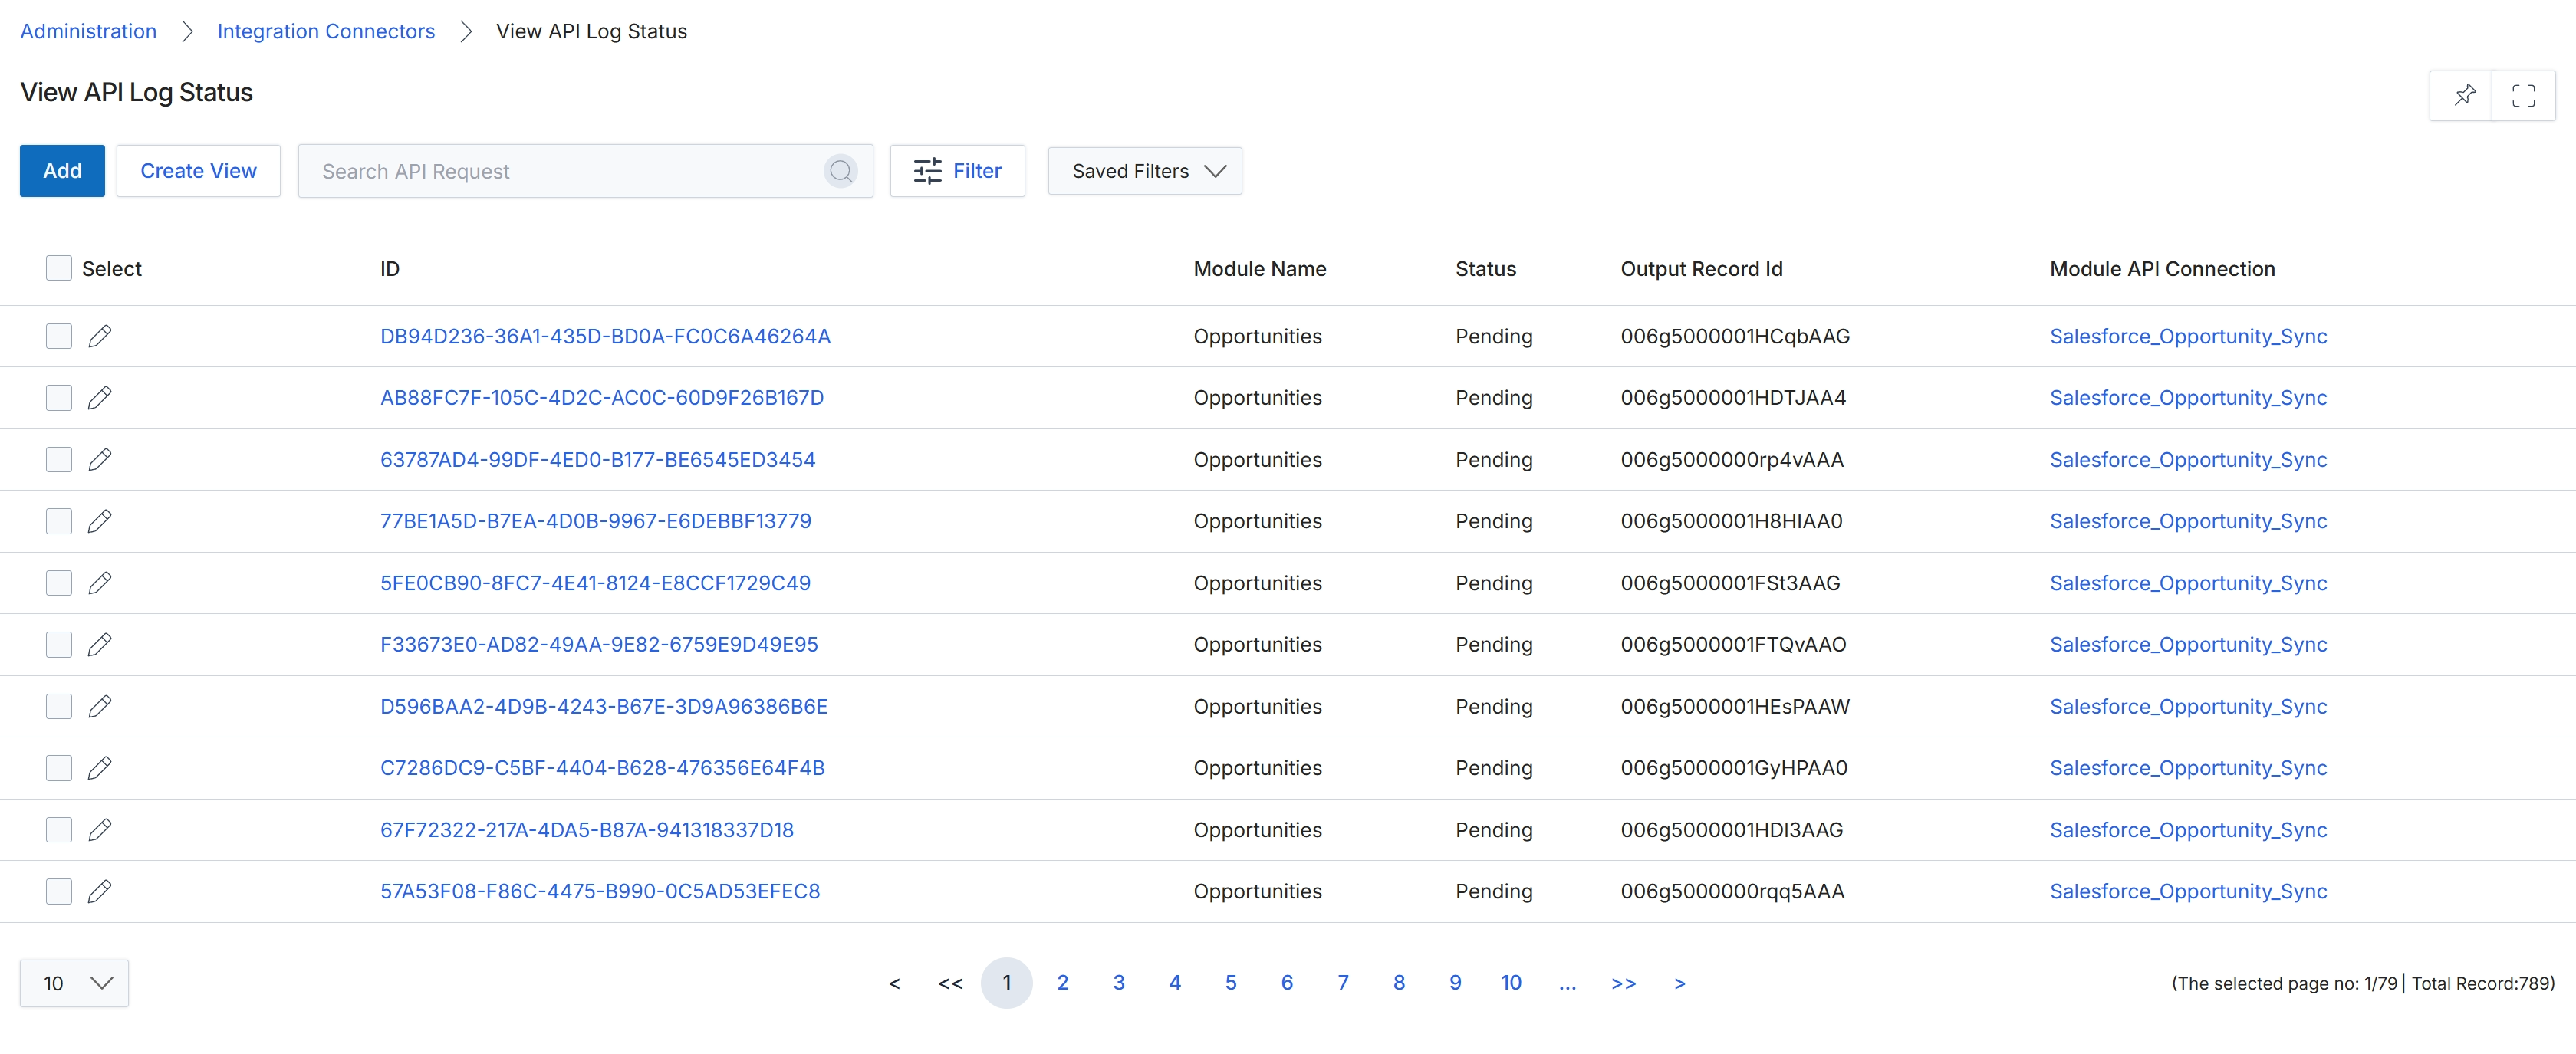2576x1054 pixels.
Task: Click the Output Record Id column header
Action: pyautogui.click(x=1702, y=269)
